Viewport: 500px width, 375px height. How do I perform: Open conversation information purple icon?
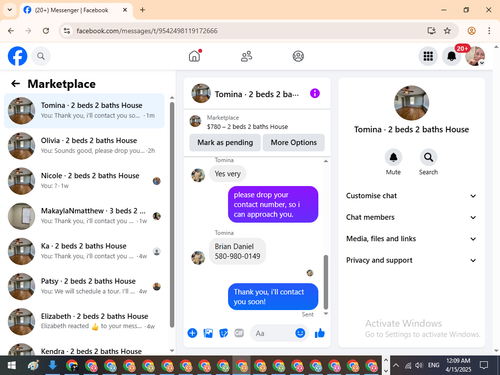315,93
